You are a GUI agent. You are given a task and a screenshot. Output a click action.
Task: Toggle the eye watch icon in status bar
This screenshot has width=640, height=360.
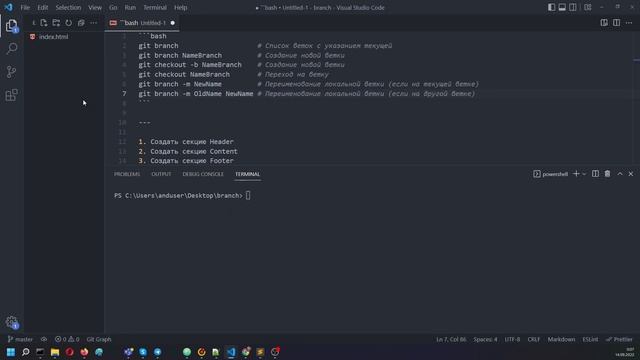pos(44,339)
